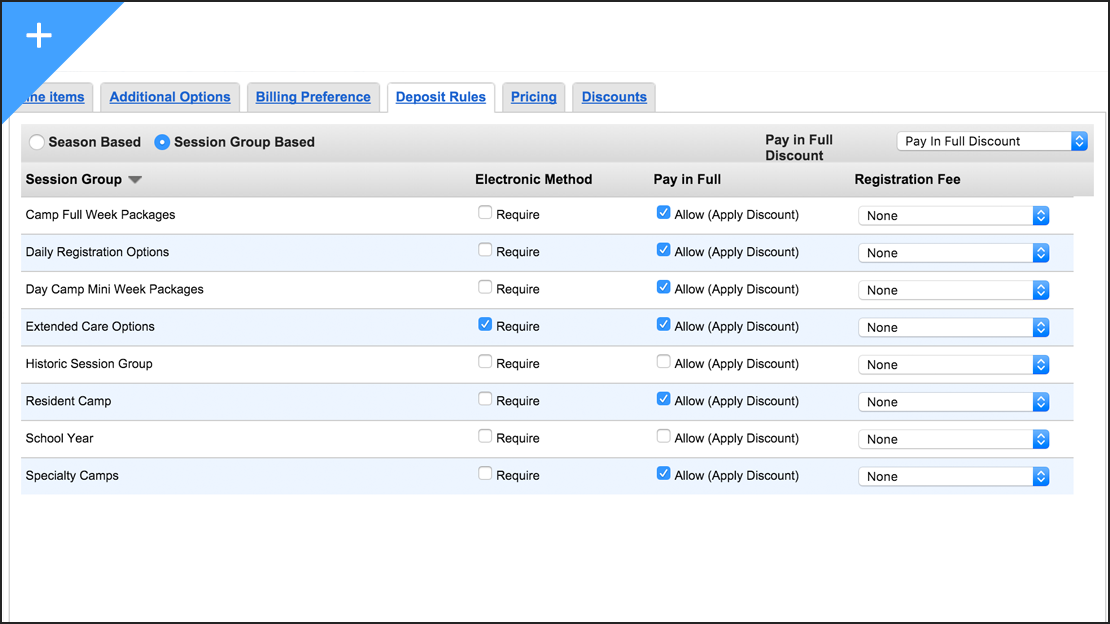
Task: Open the Deposit Rules tab
Action: click(x=440, y=97)
